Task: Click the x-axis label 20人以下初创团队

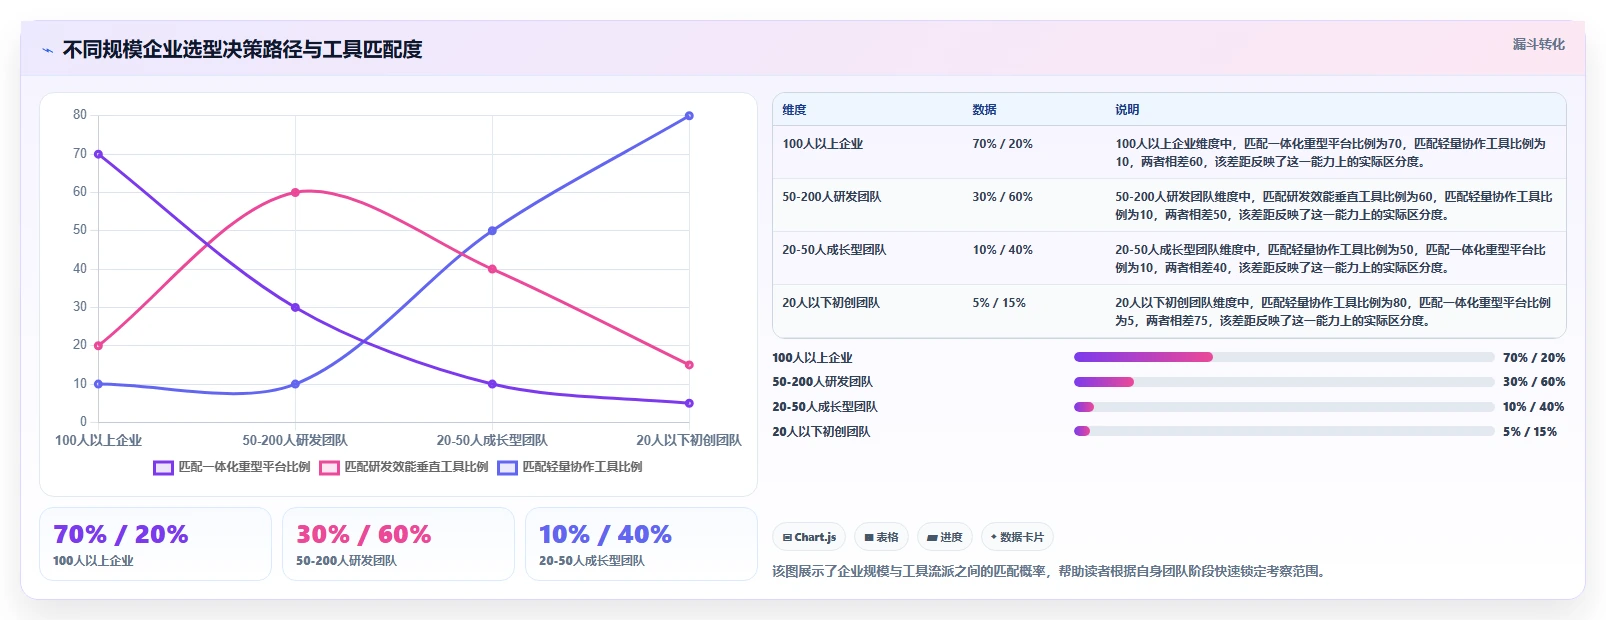Action: coord(689,440)
